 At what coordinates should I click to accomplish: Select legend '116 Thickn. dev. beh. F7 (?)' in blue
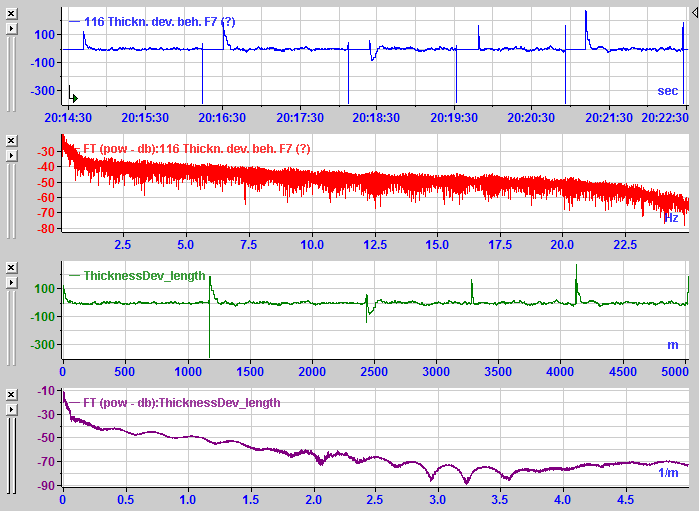tap(159, 21)
